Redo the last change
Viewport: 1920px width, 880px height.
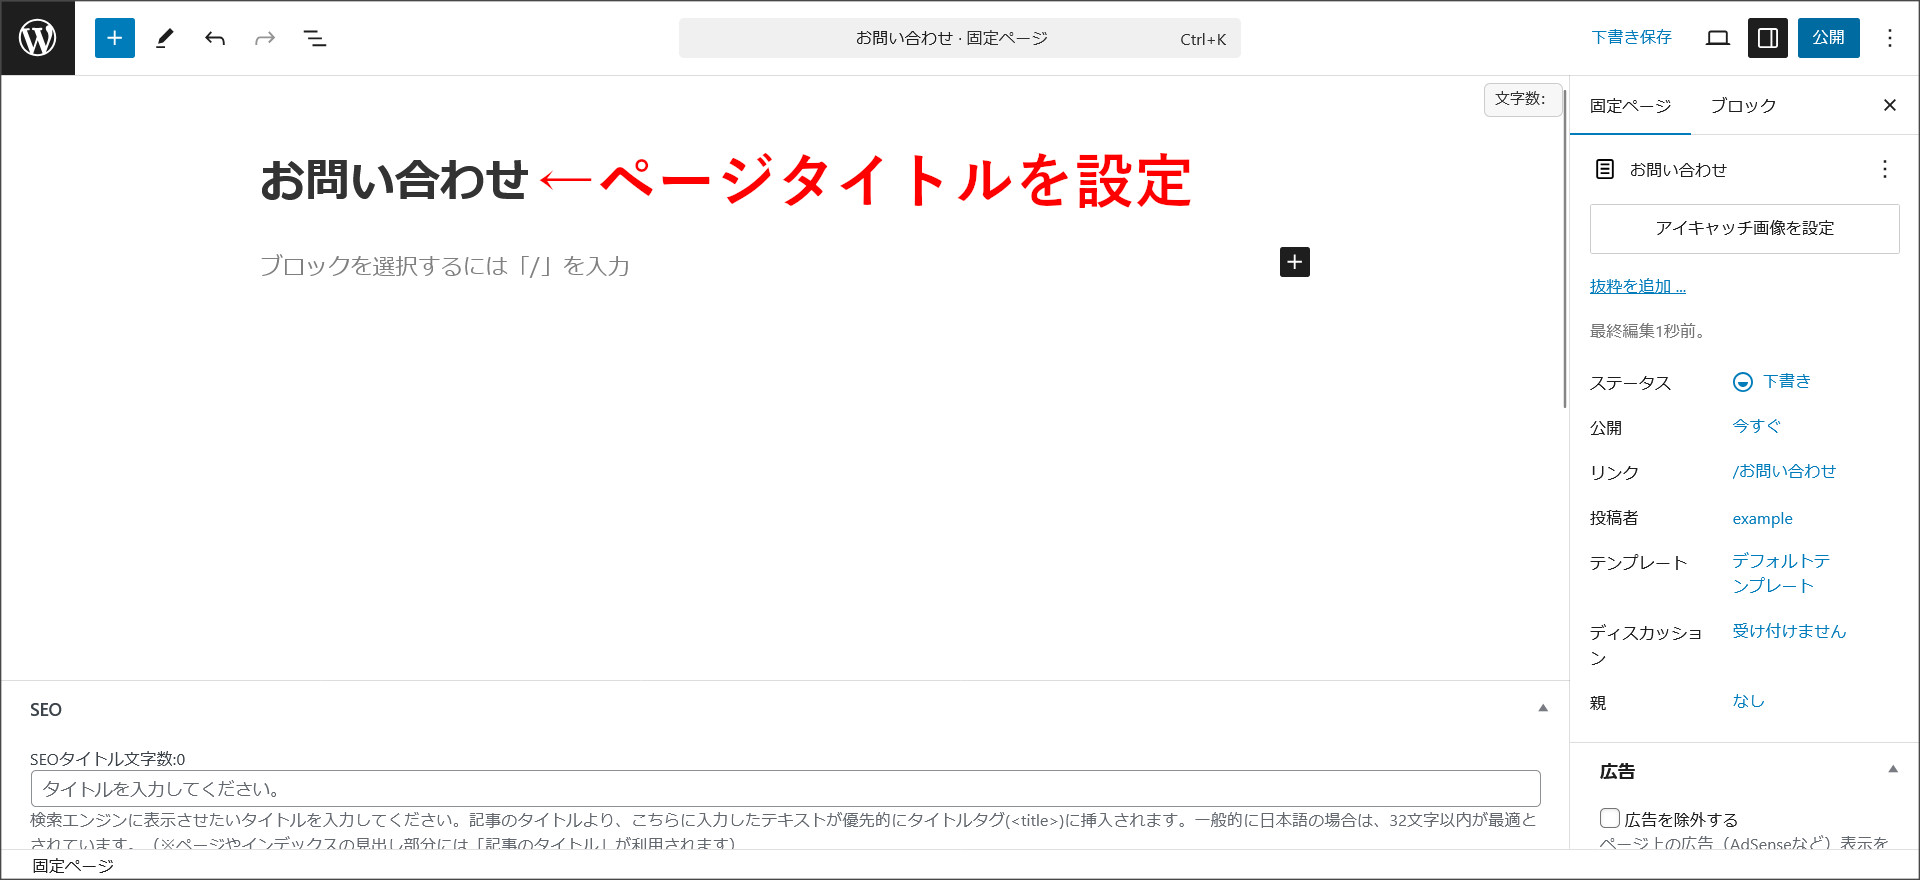pos(265,38)
